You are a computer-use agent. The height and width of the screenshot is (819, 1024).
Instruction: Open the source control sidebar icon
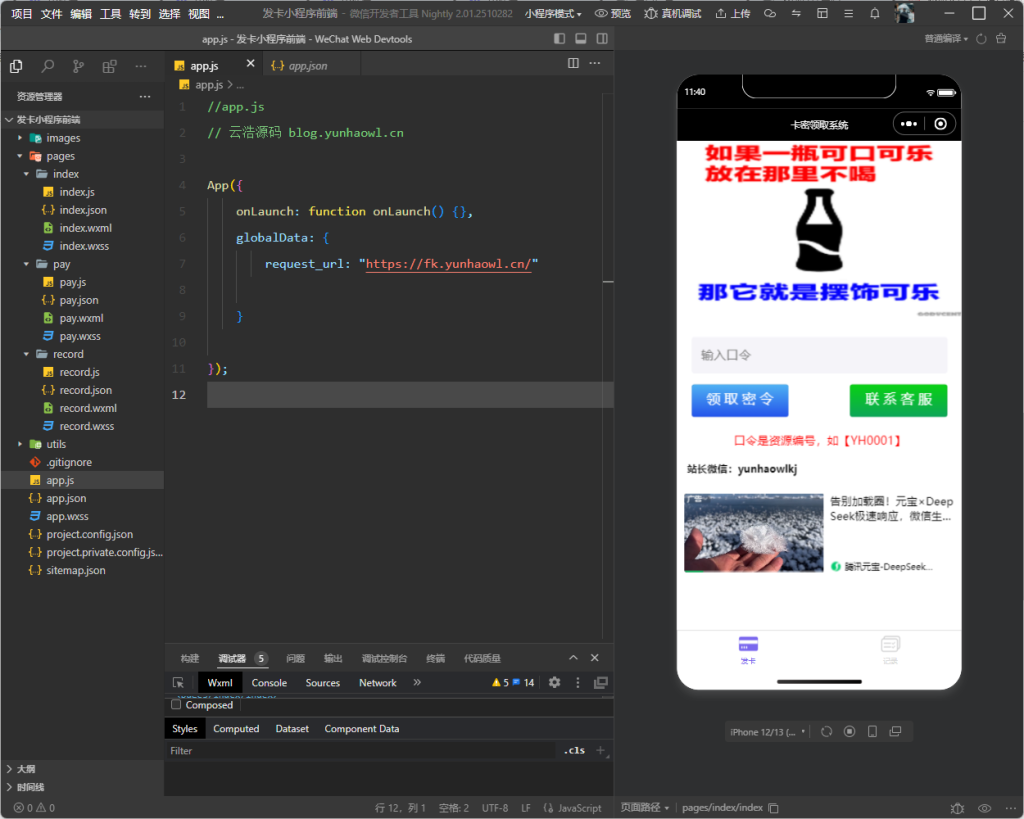pos(78,66)
